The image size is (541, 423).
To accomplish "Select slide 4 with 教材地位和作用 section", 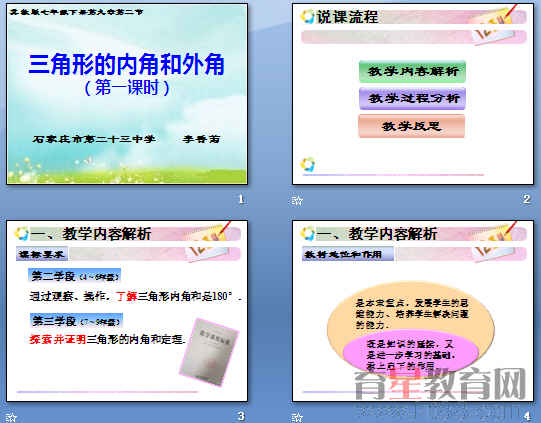I will point(413,311).
